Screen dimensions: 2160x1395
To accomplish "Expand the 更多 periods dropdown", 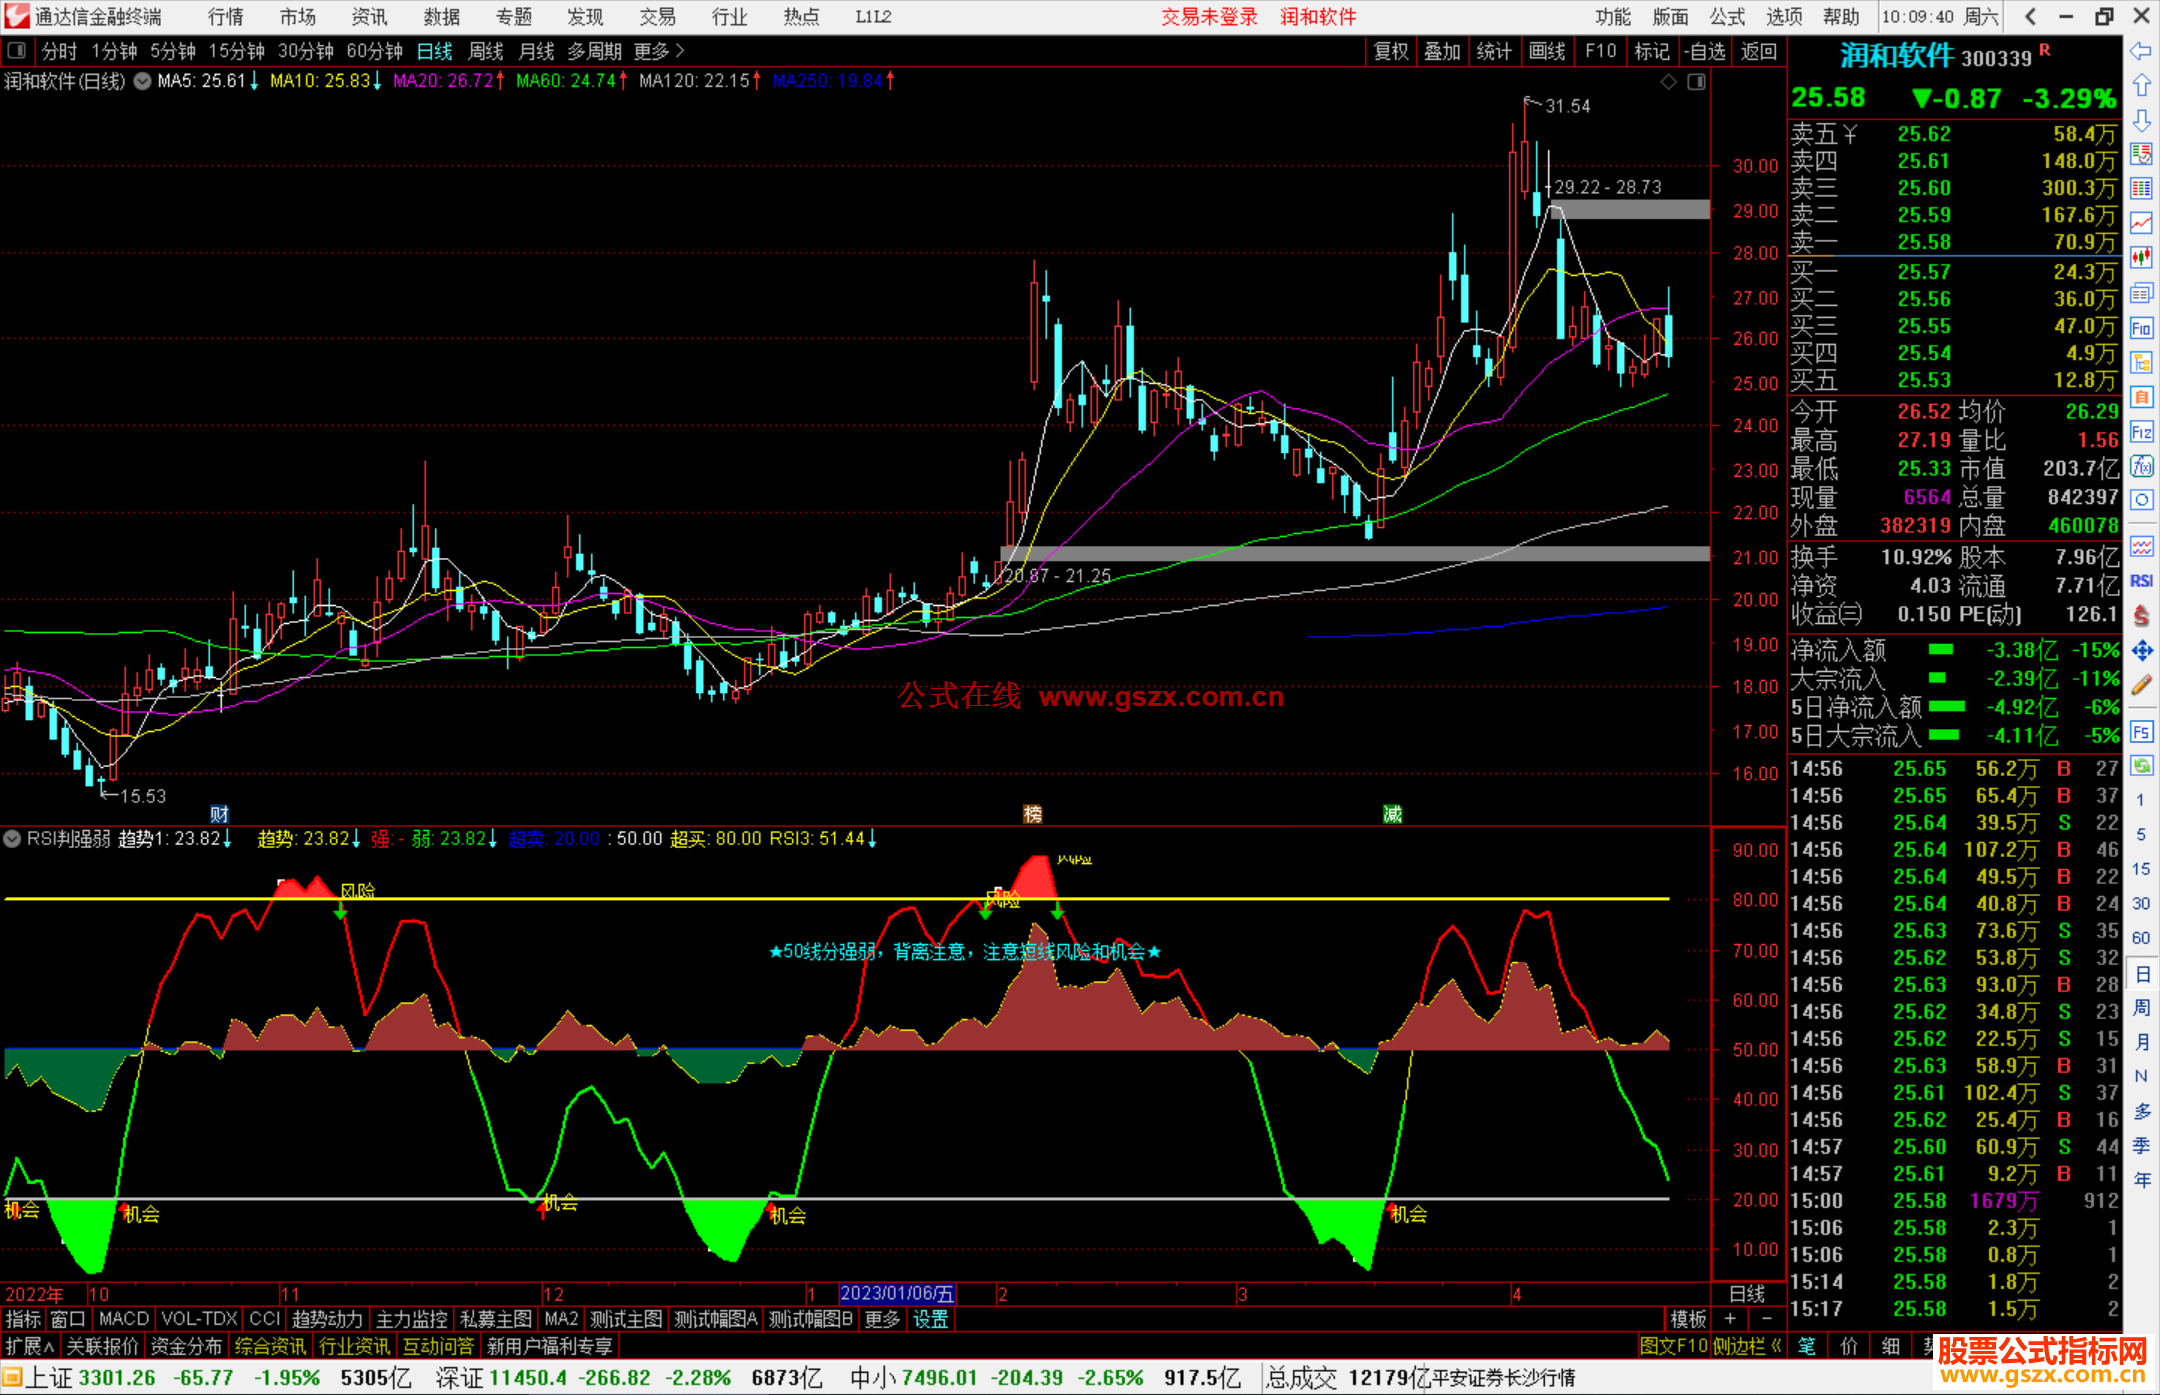I will pos(658,51).
